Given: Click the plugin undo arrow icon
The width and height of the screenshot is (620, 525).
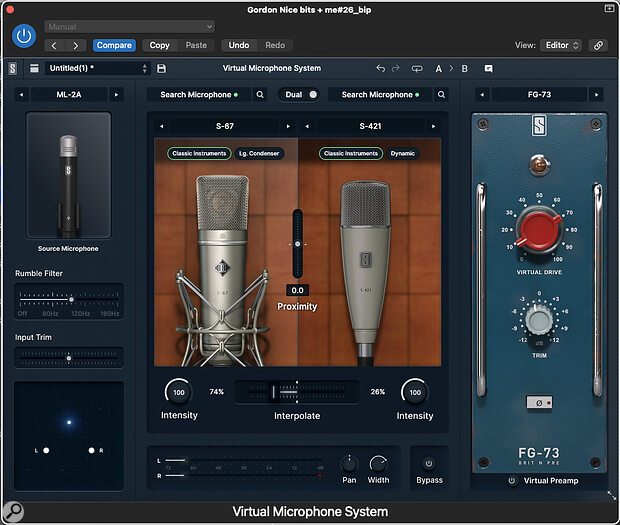Looking at the screenshot, I should (x=380, y=68).
